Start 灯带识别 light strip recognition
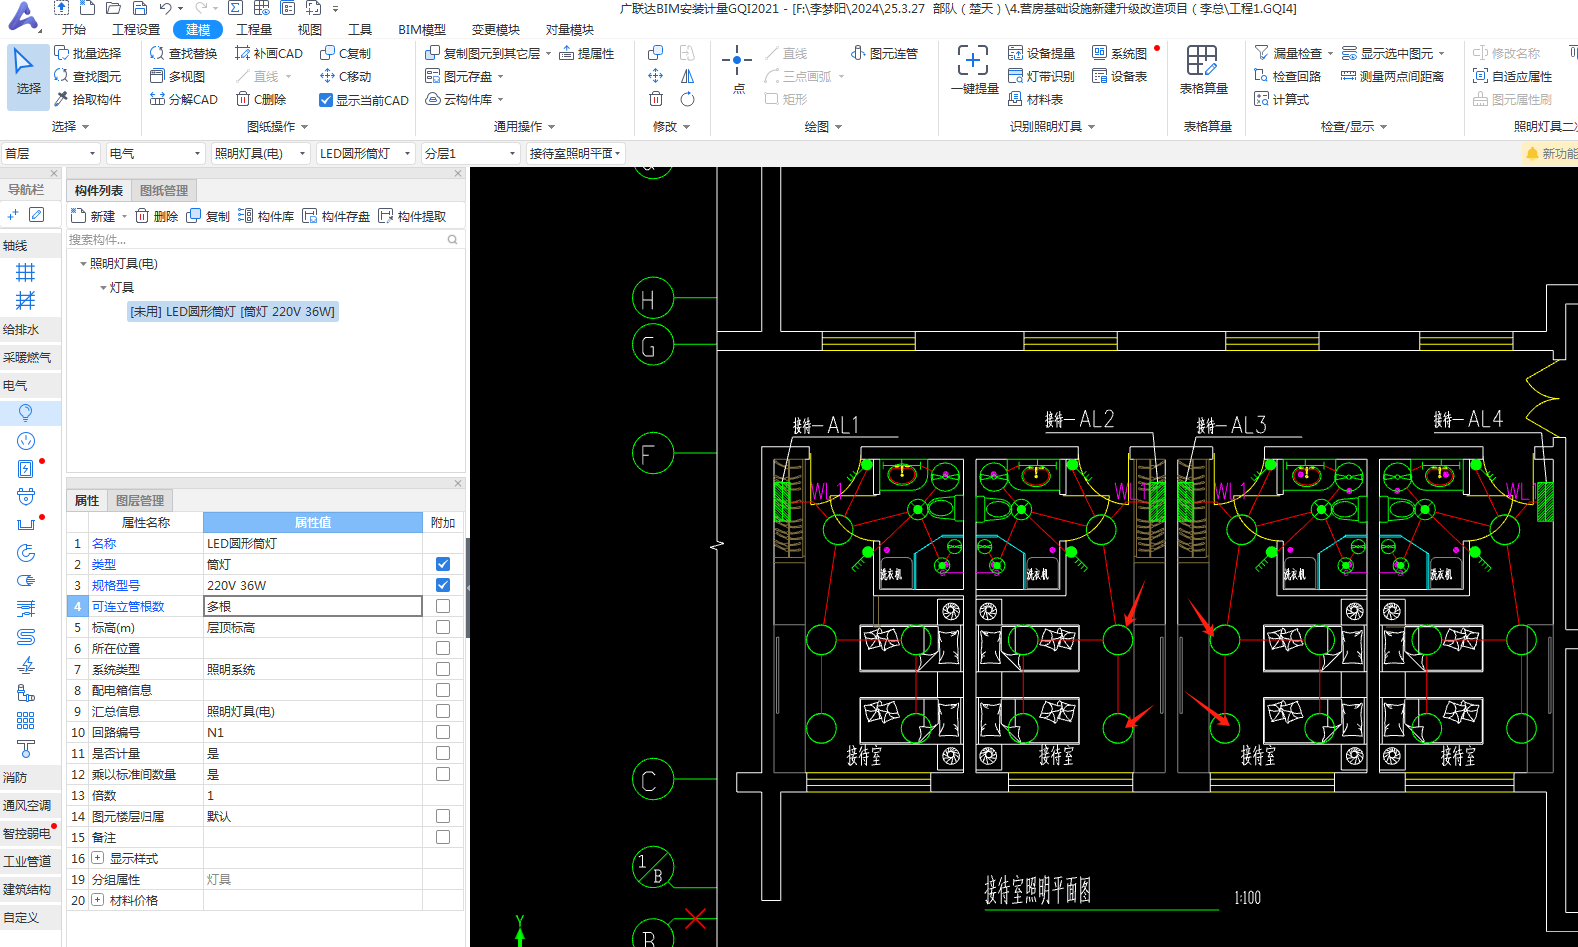Image resolution: width=1578 pixels, height=947 pixels. pos(1041,76)
